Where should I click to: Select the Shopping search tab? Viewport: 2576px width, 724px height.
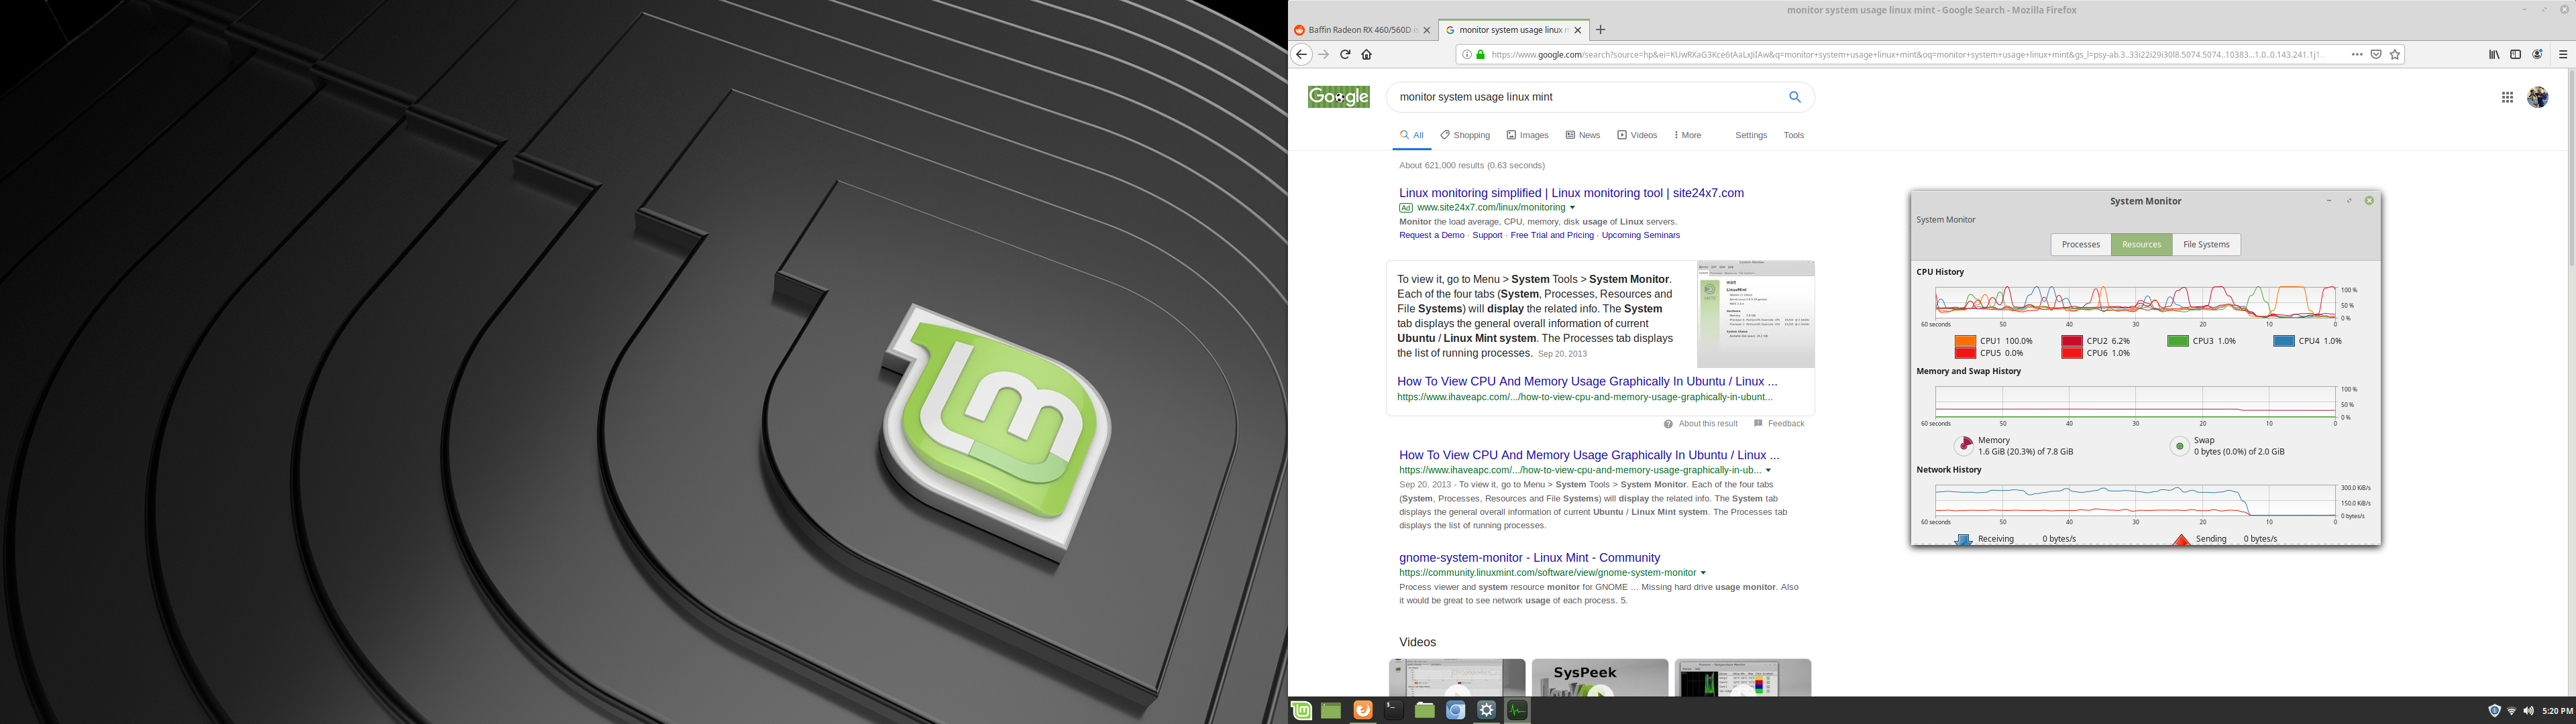(x=1465, y=135)
